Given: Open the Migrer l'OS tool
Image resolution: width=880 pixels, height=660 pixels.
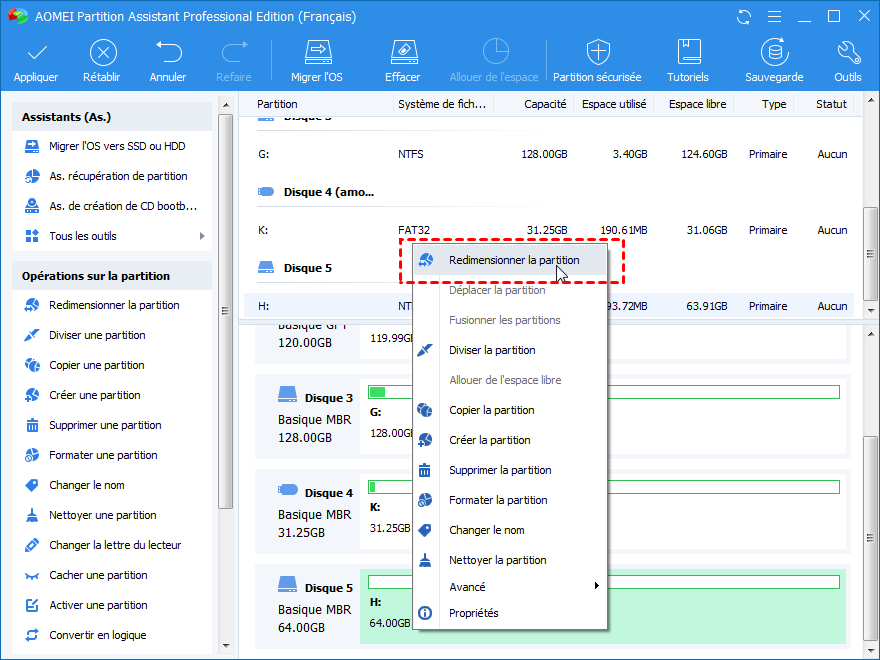Looking at the screenshot, I should [316, 53].
